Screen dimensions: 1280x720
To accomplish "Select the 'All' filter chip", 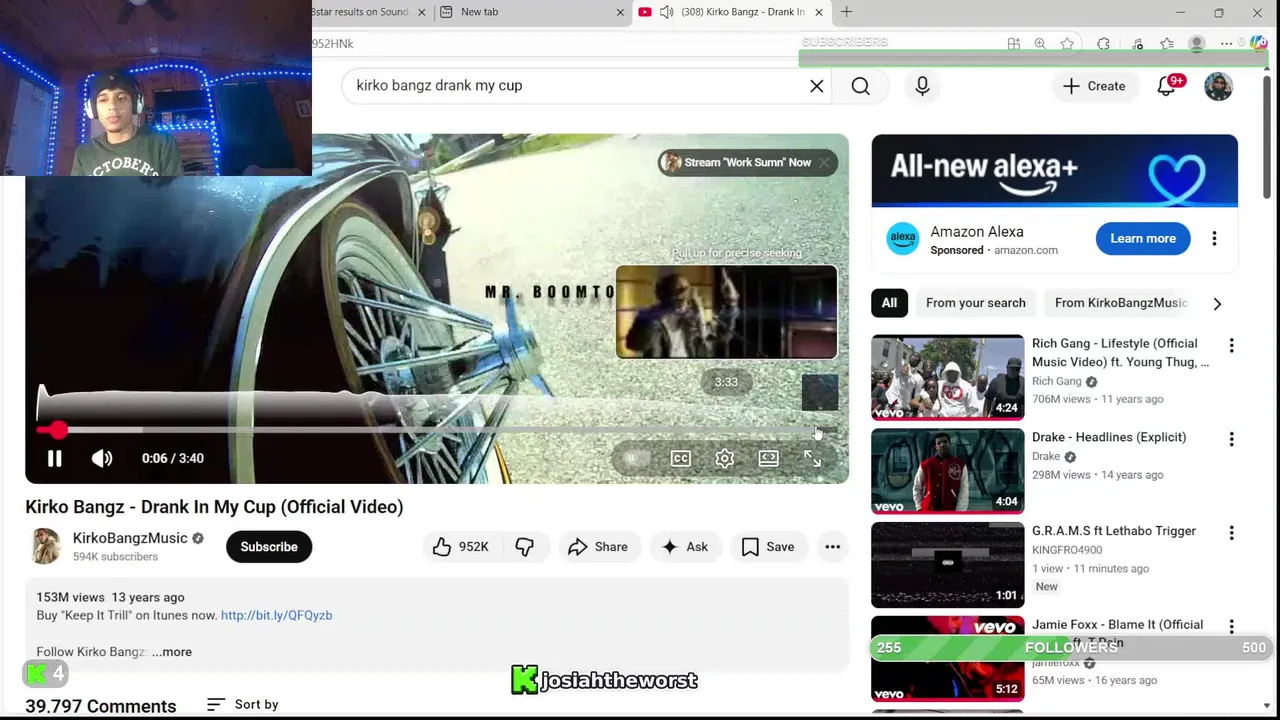I will (889, 303).
